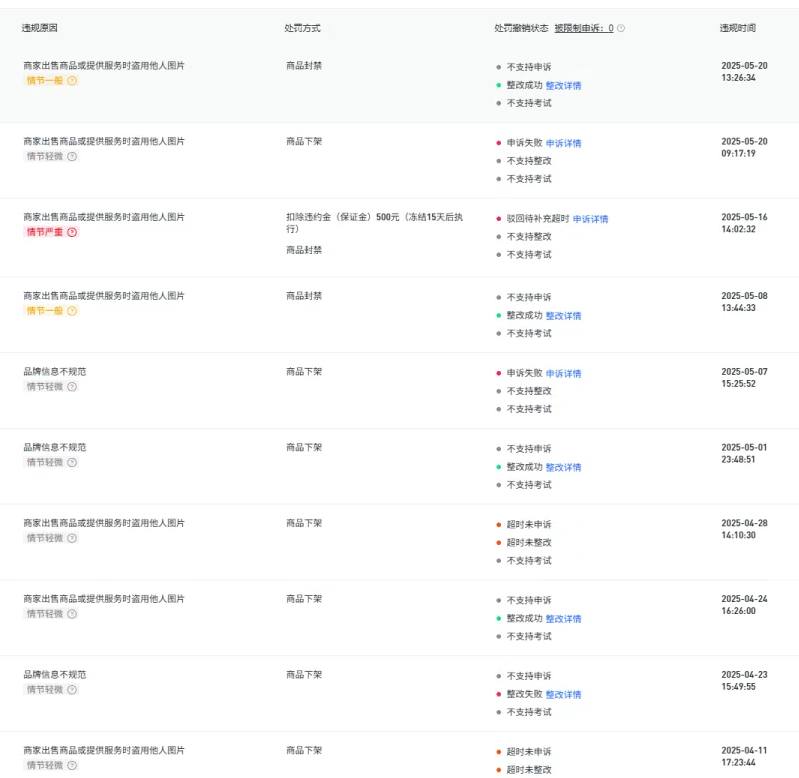The width and height of the screenshot is (799, 778).
Task: Click 情节轻微 help icon in 2025-04-28 row
Action: pos(72,538)
